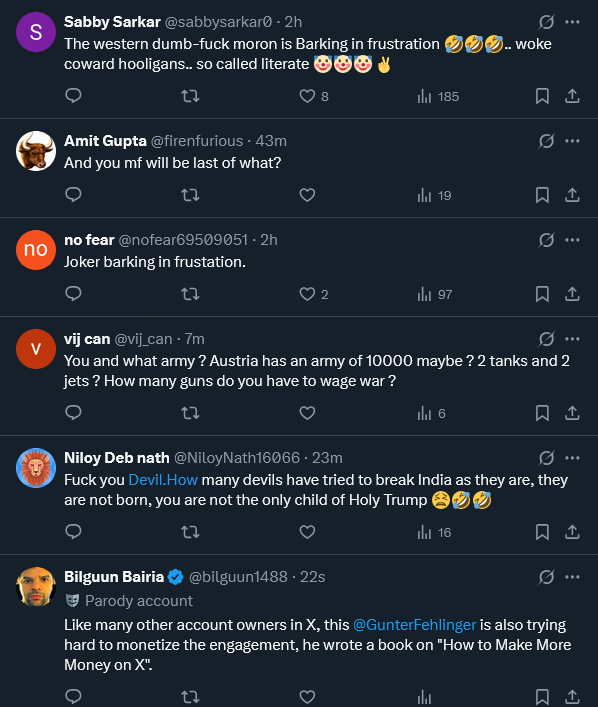Open the Devil.How link

point(163,480)
